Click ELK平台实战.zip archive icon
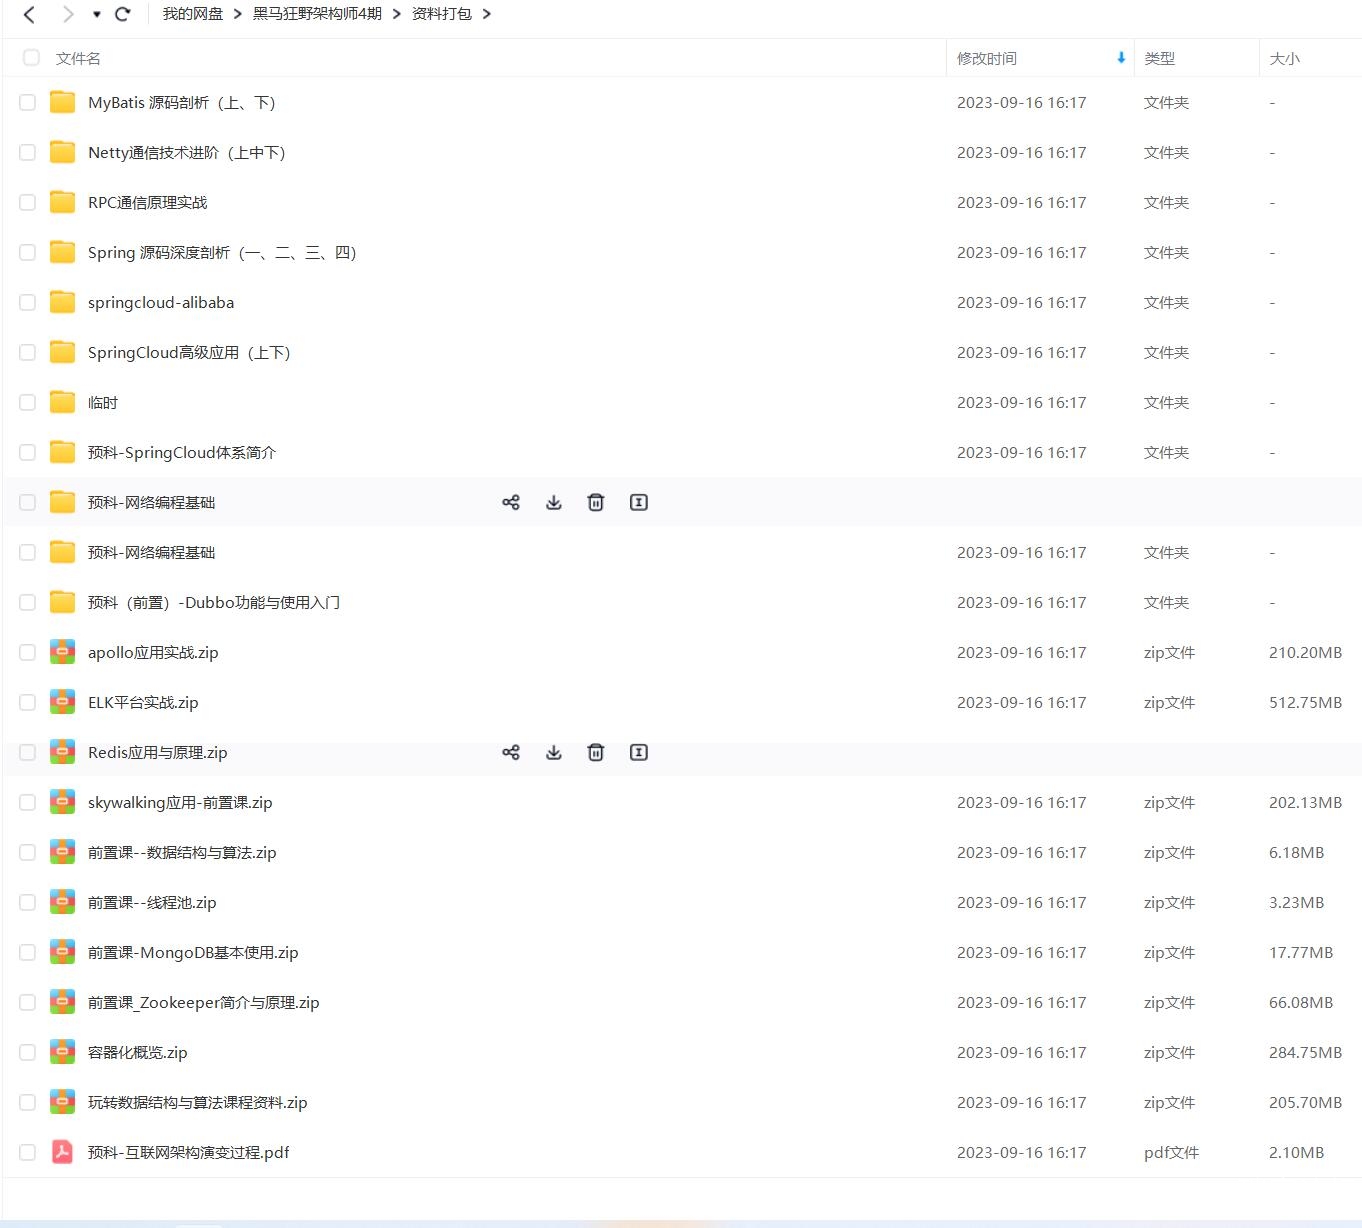 click(63, 702)
